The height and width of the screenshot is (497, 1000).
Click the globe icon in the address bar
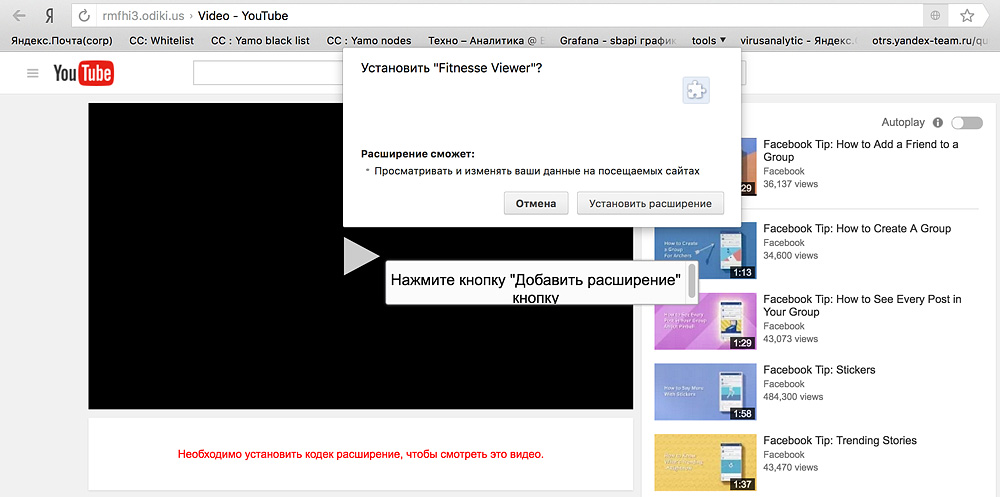pos(935,16)
